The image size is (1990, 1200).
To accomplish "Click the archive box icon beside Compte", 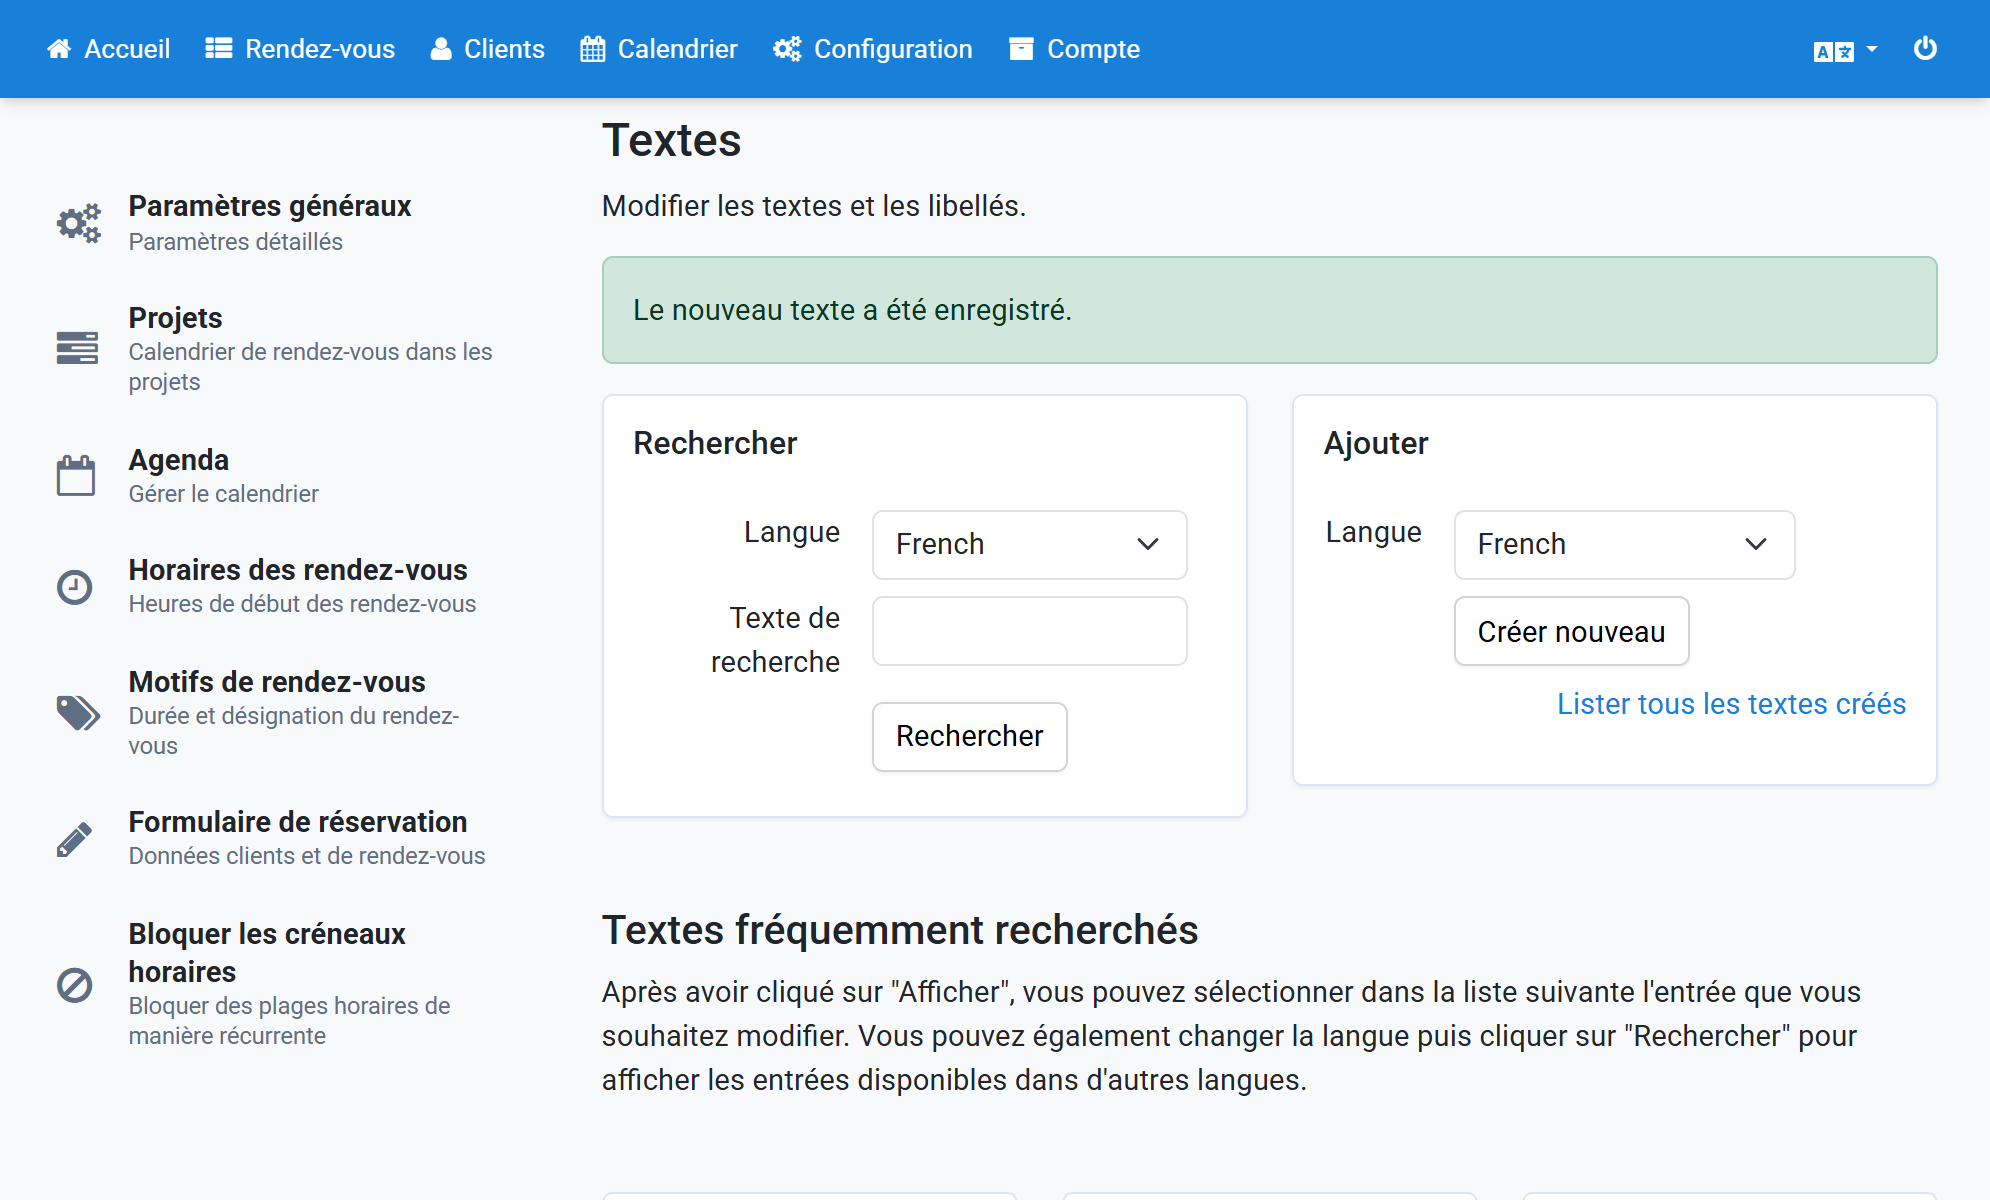I will point(1021,49).
